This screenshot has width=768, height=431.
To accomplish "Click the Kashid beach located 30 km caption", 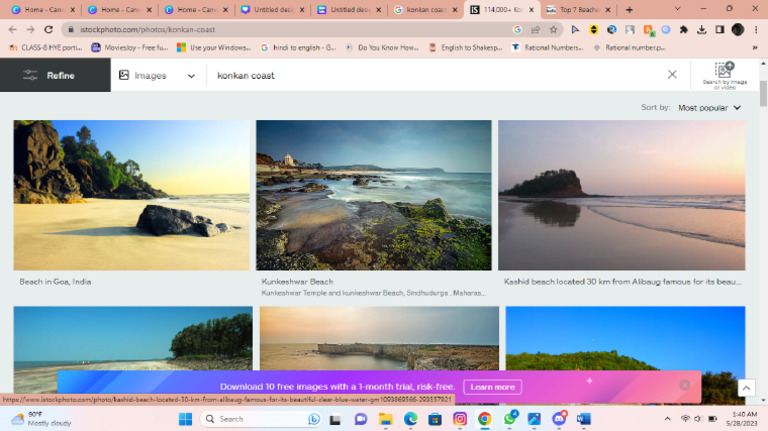I will [x=622, y=282].
